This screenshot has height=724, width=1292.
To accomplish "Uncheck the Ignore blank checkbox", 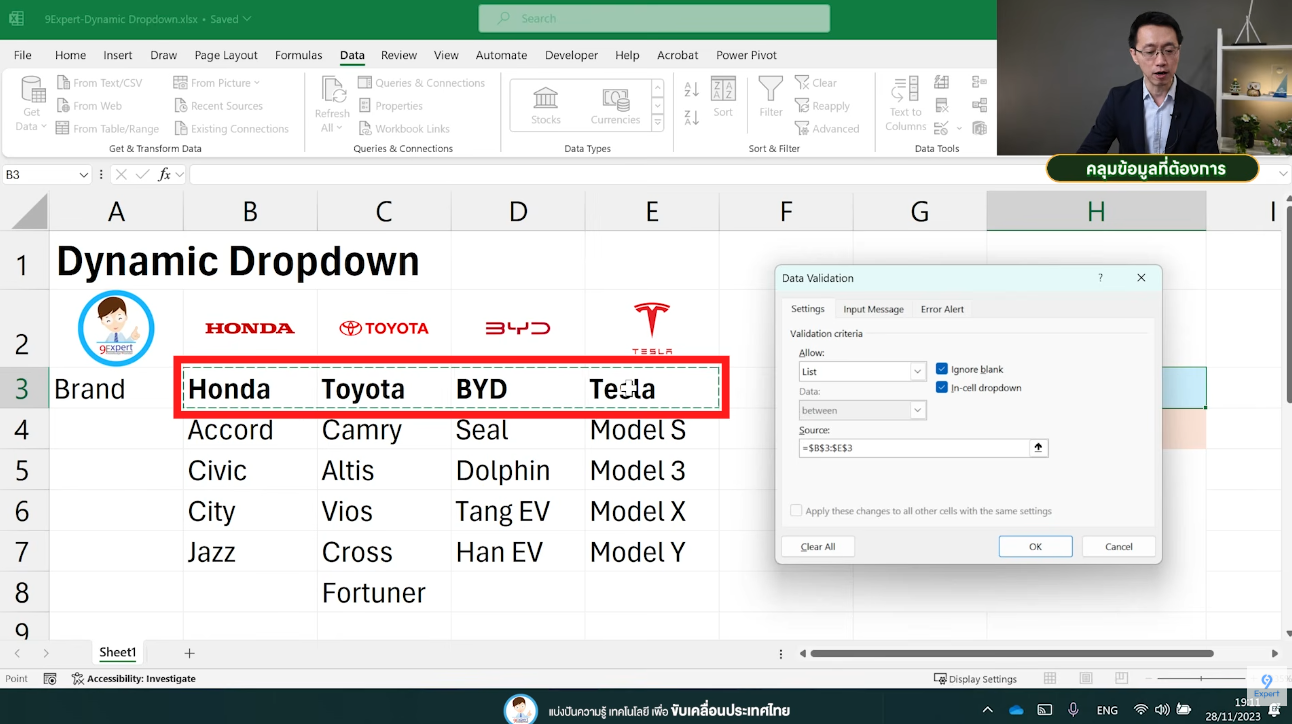I will click(942, 369).
